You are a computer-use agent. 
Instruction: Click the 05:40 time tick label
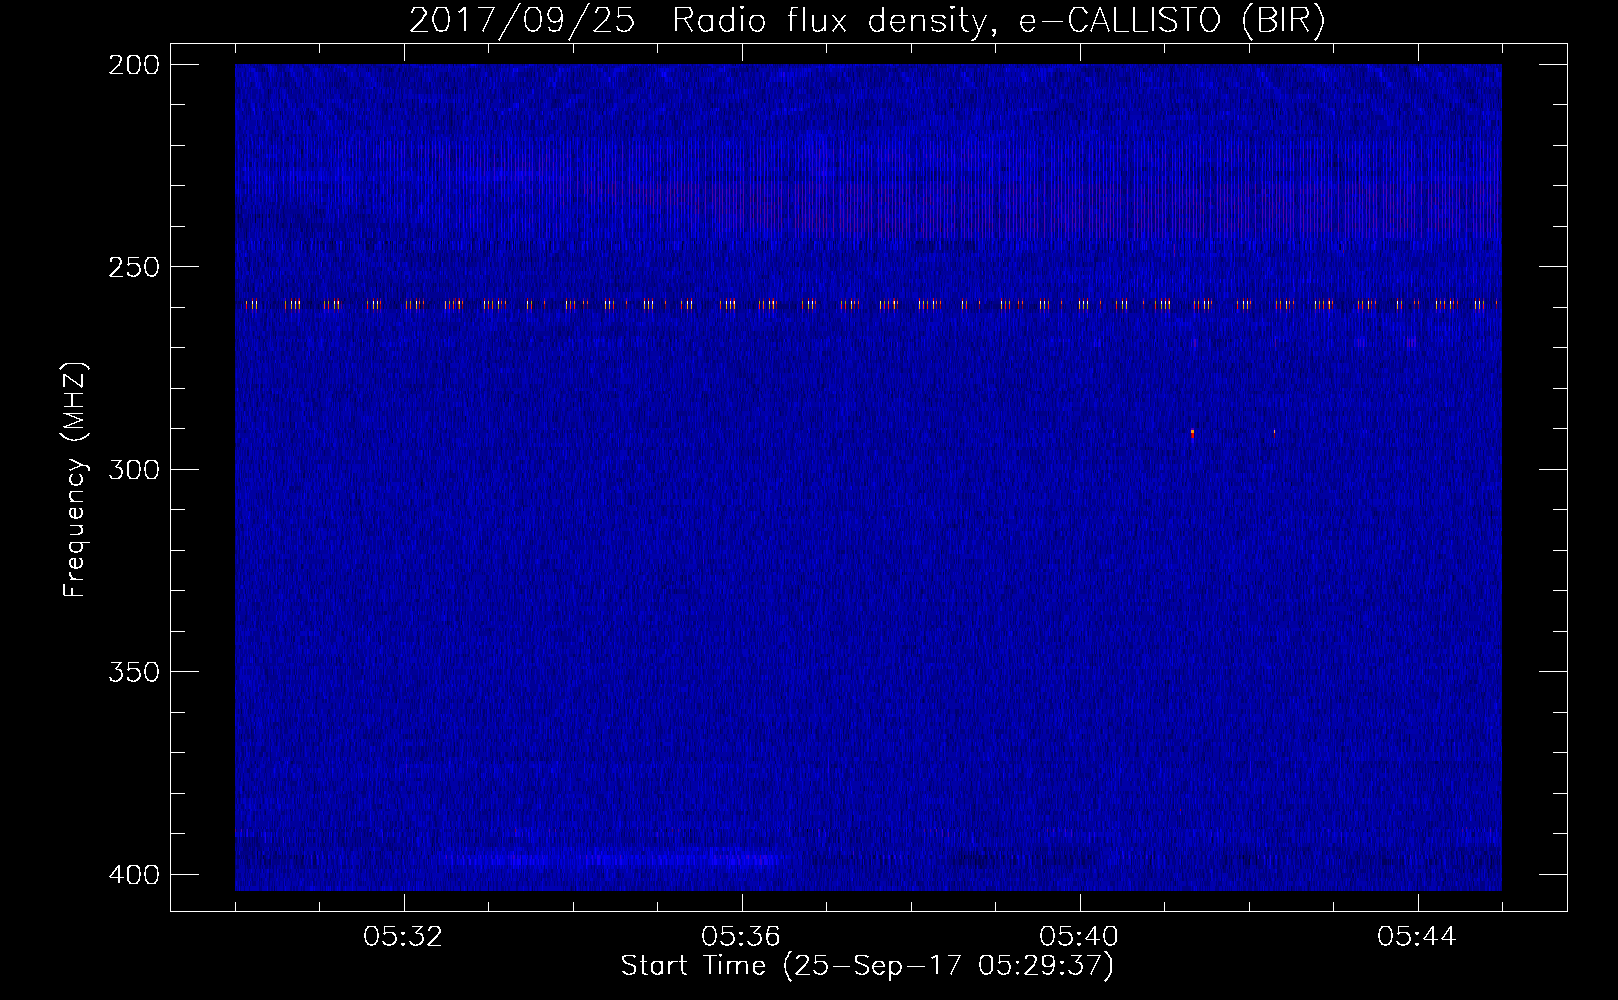pyautogui.click(x=1079, y=937)
